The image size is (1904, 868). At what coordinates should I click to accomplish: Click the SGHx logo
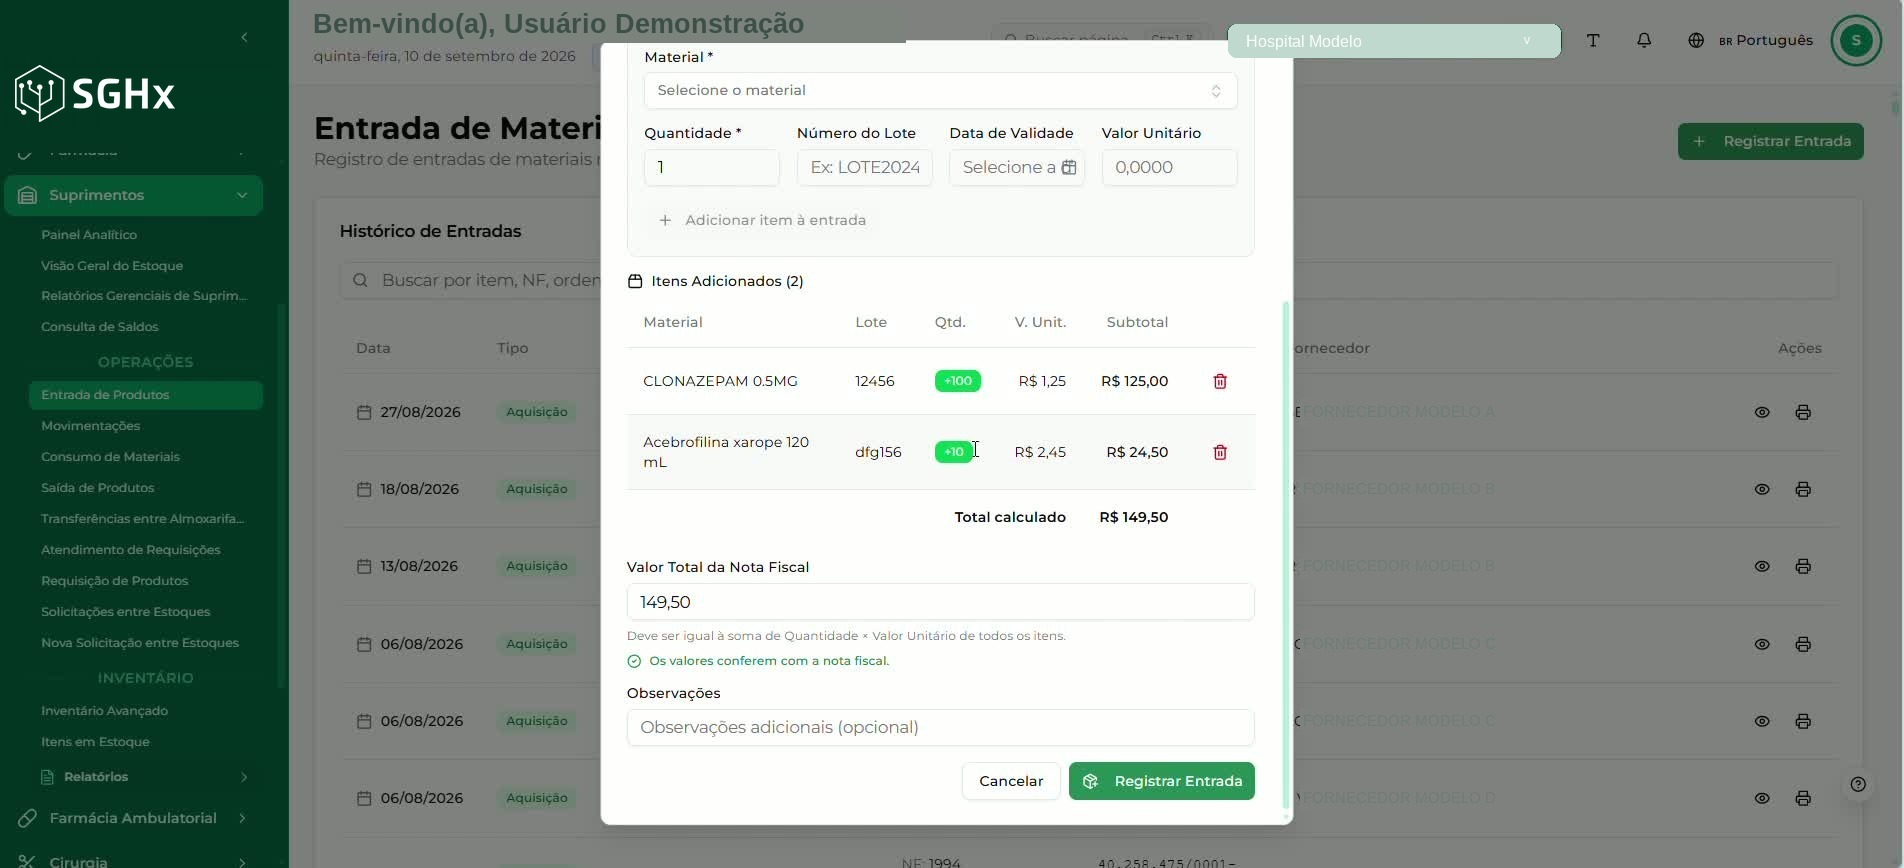click(x=96, y=94)
